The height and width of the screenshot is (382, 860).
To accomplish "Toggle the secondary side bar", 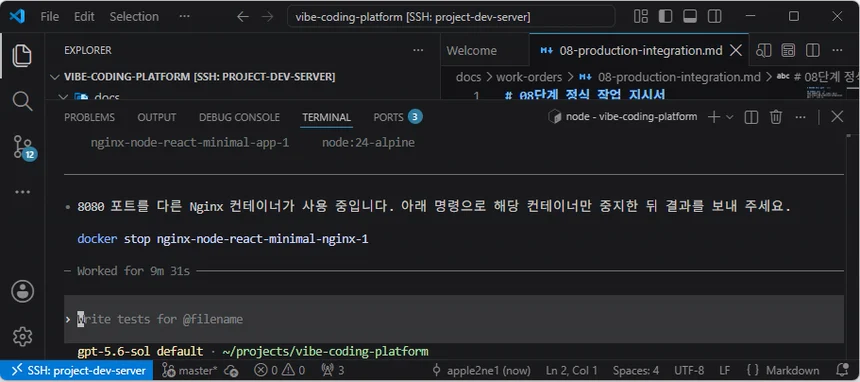I will [x=714, y=16].
